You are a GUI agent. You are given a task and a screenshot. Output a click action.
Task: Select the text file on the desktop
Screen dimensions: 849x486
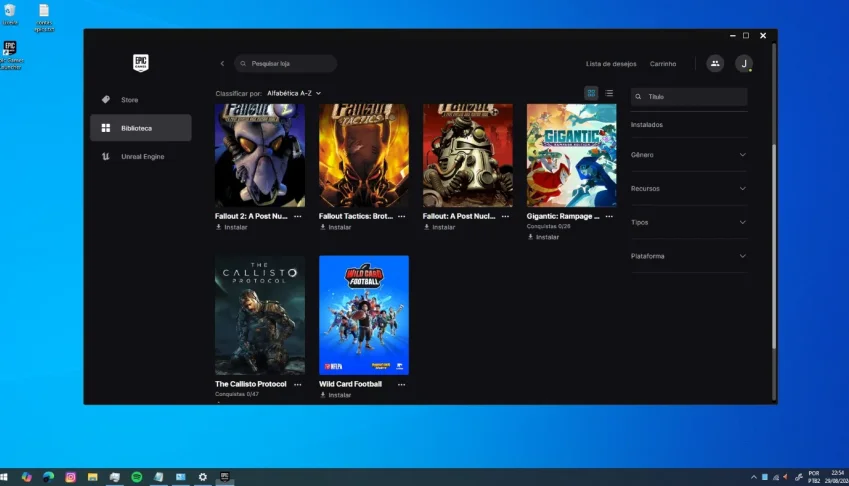(44, 18)
